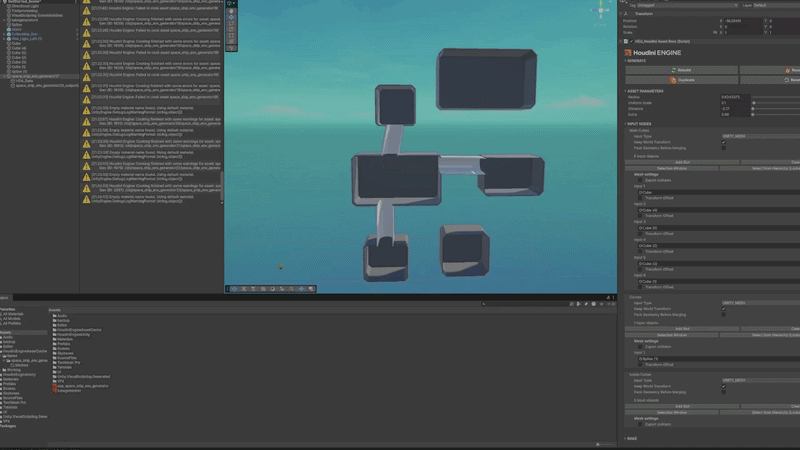Select All Materials under Favorites
The height and width of the screenshot is (450, 800).
point(13,314)
